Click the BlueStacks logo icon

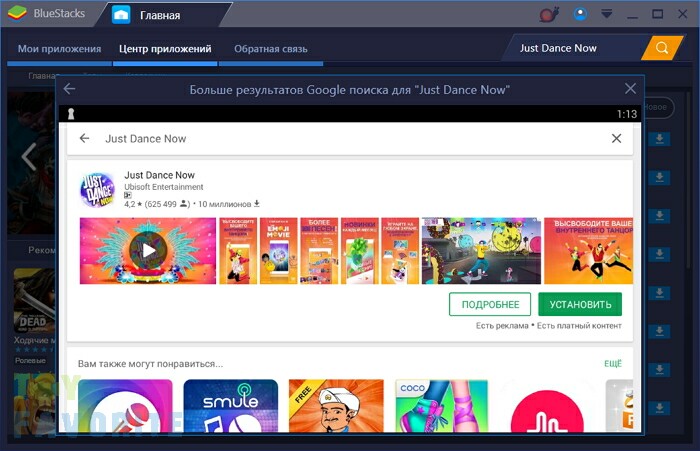point(17,13)
